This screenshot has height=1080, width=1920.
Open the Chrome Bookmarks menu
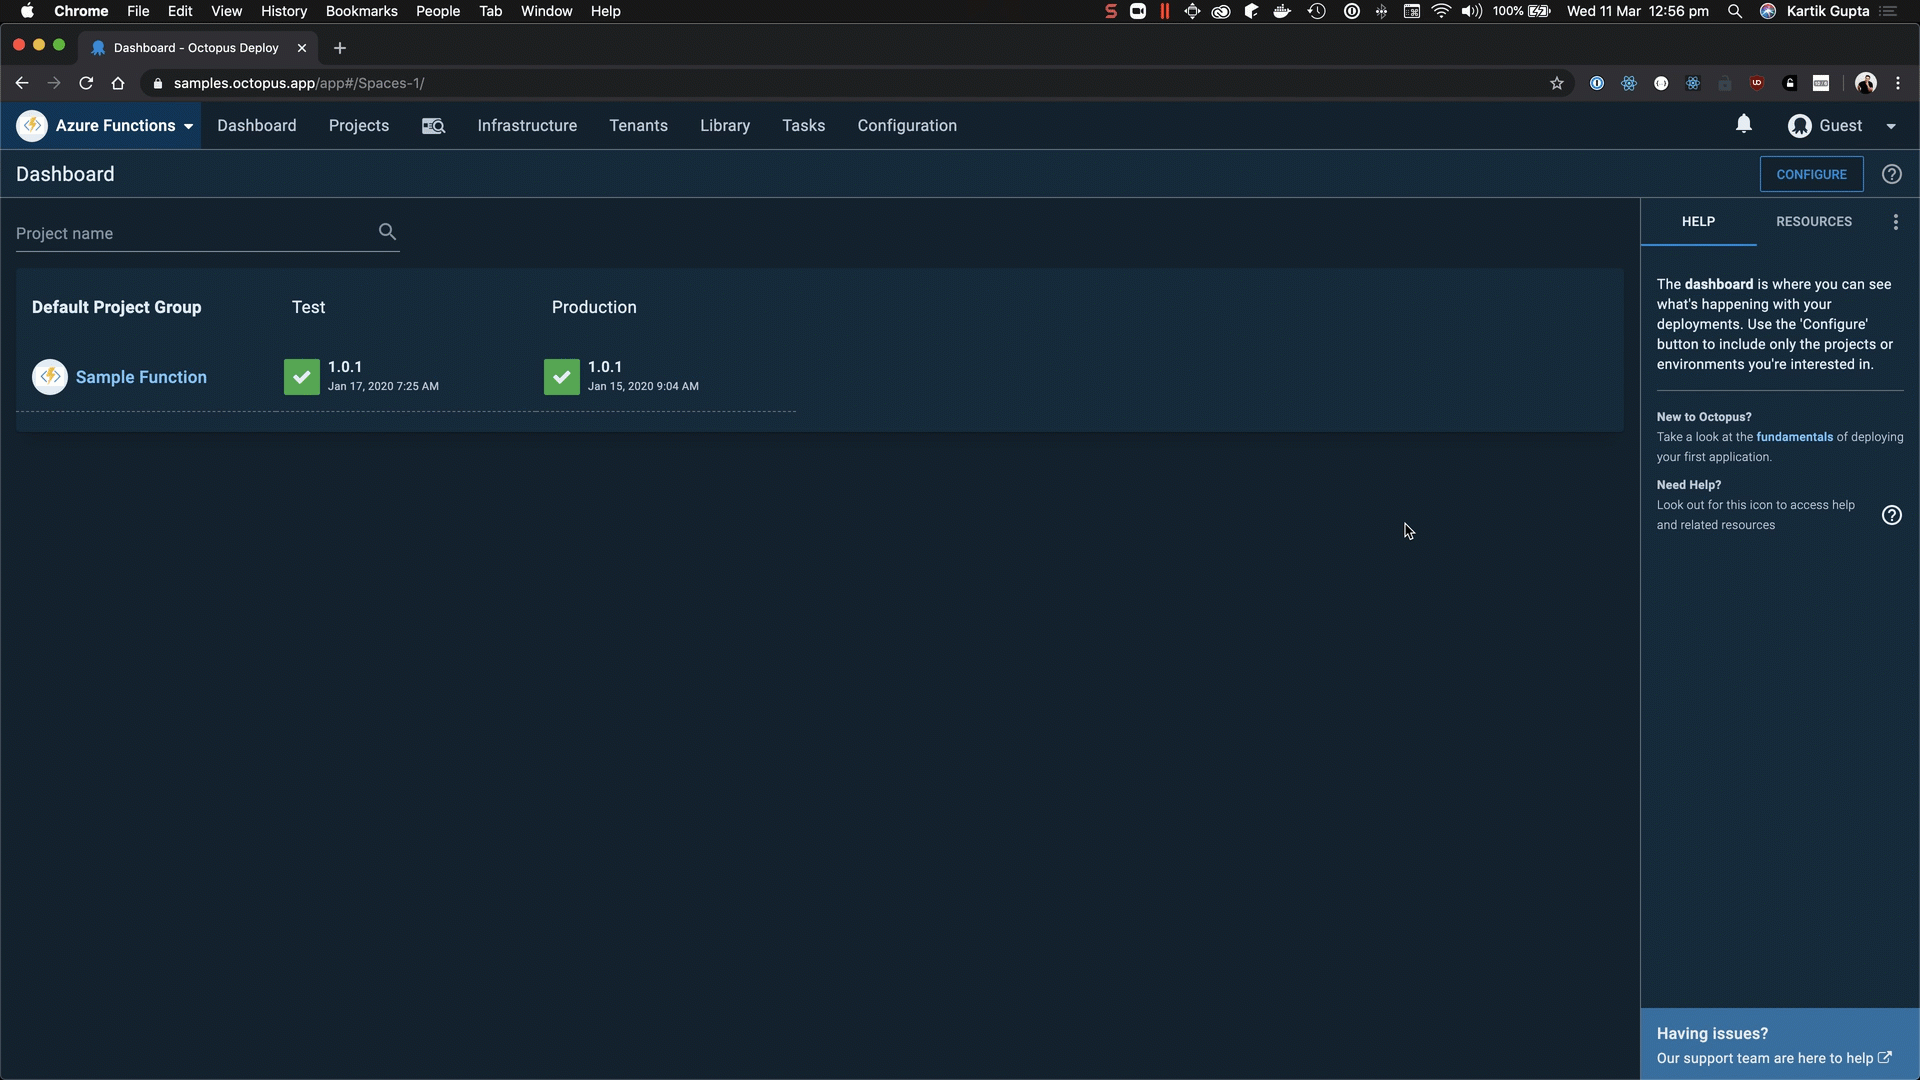pos(362,12)
